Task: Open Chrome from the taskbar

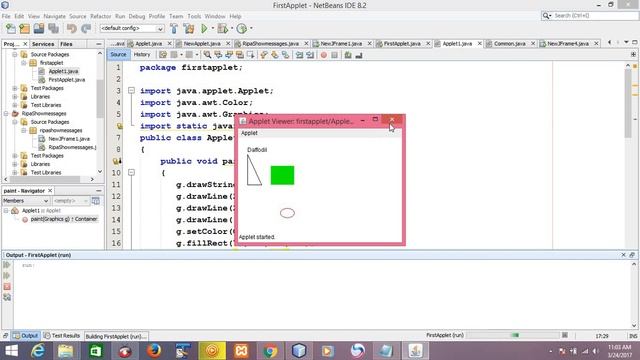Action: [x=270, y=351]
